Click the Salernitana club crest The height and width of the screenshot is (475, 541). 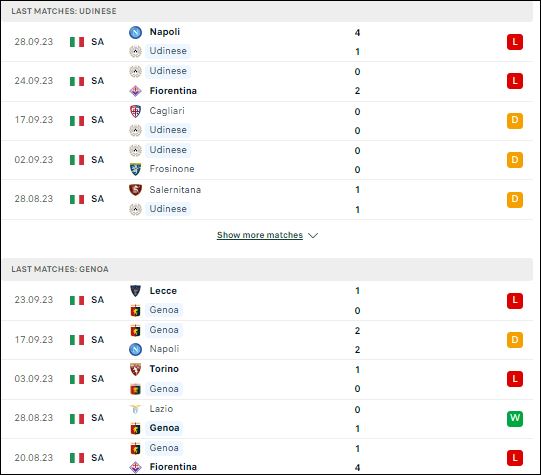[x=135, y=190]
